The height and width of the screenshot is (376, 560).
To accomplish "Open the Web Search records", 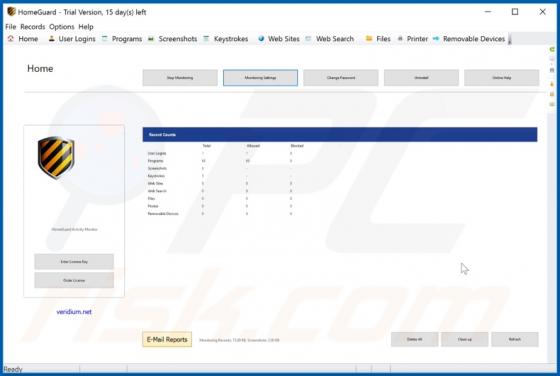I will point(330,39).
